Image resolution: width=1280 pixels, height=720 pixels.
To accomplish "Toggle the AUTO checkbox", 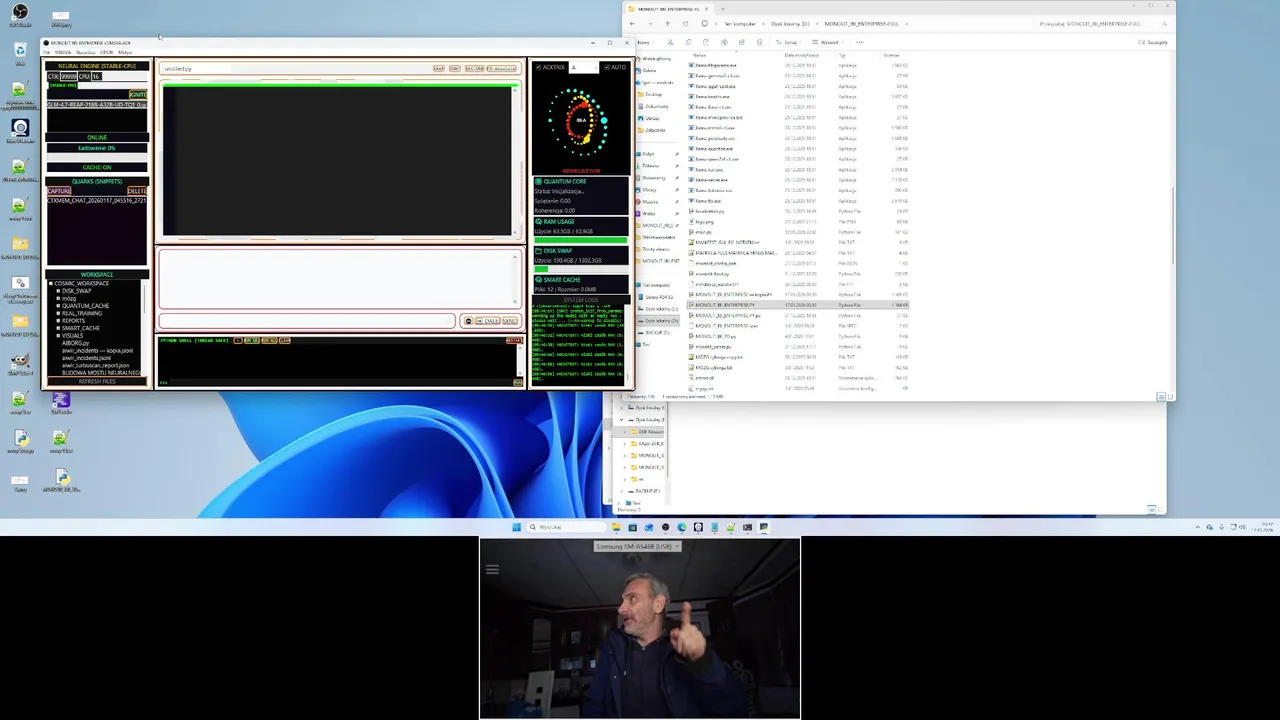I will pyautogui.click(x=607, y=67).
